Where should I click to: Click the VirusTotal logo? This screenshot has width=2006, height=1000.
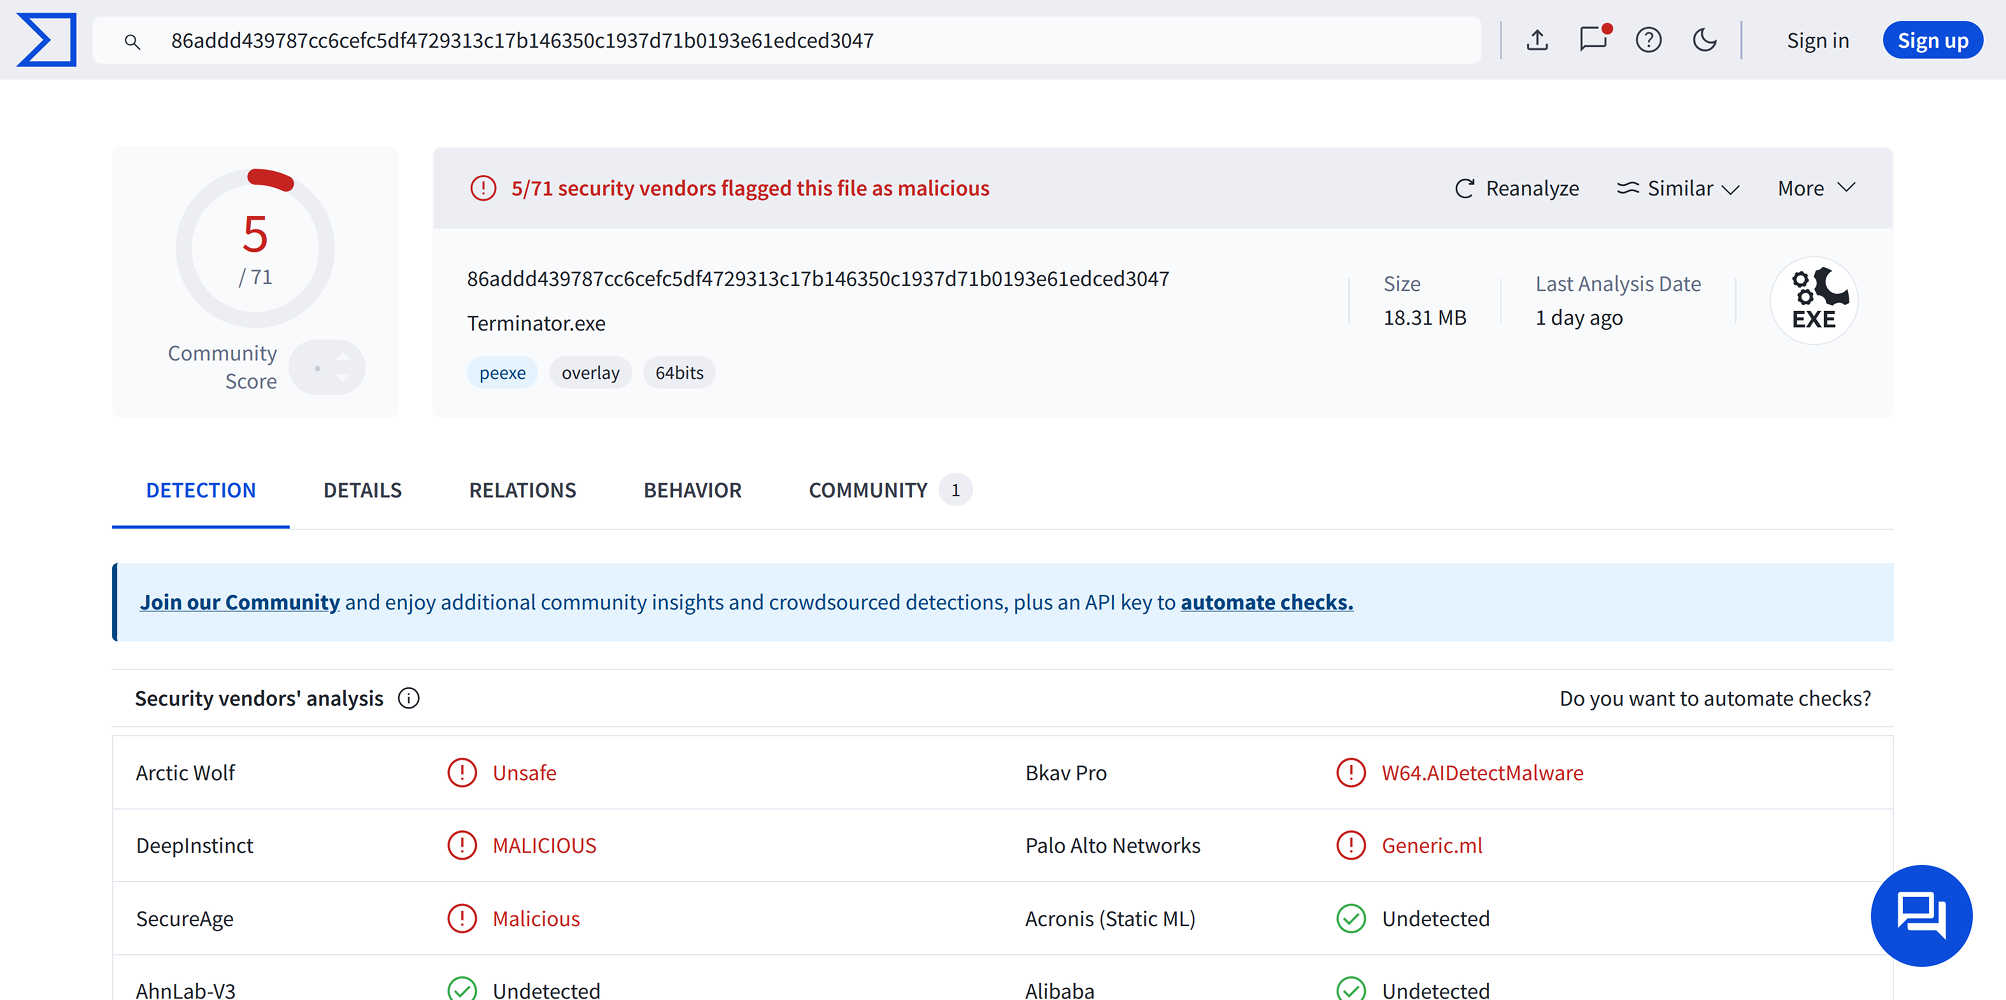click(x=45, y=40)
